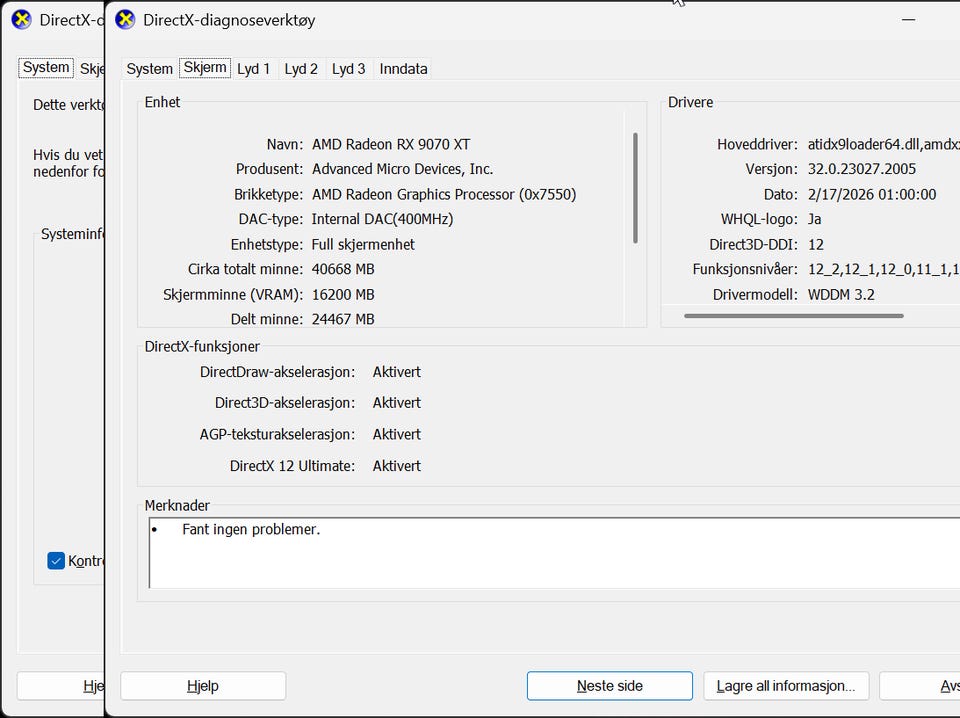Click VRAM value 16200 MB
The width and height of the screenshot is (960, 718).
[343, 295]
